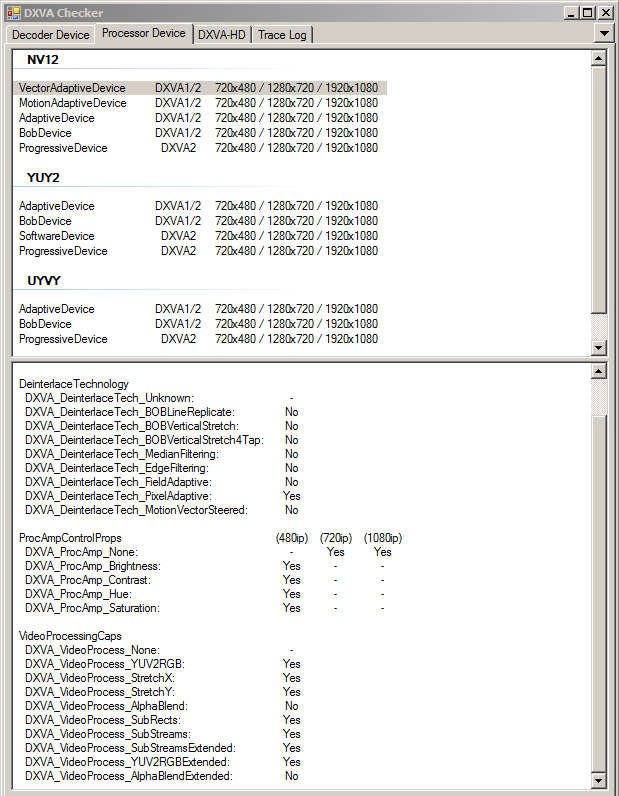Click DXVA_ProcAmp_None entry

[81, 552]
